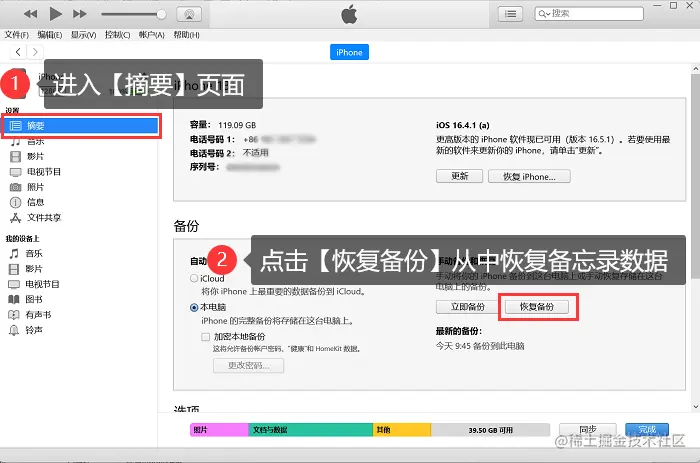Screen dimensions: 700x463
Task: Enable the 加密本地备份 checkbox
Action: click(x=205, y=337)
